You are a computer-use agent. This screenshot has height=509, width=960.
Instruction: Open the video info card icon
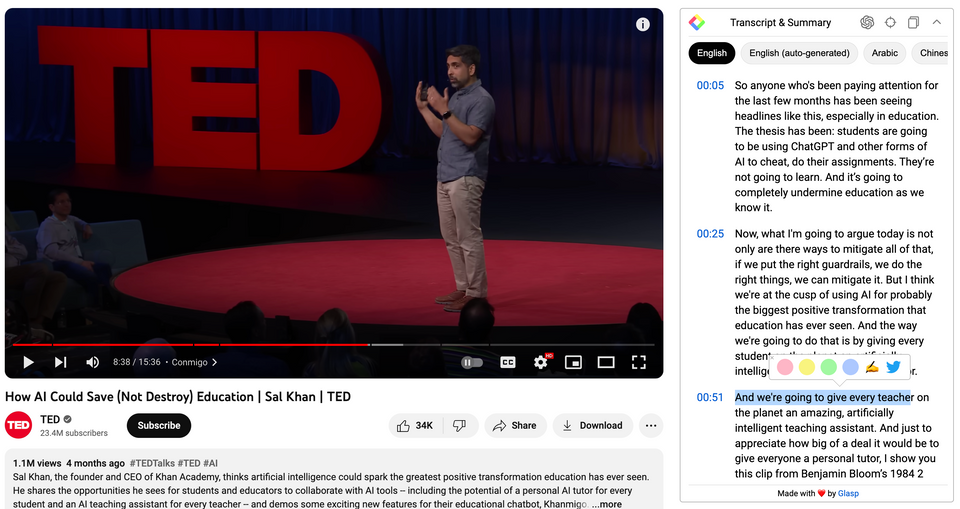[x=642, y=25]
